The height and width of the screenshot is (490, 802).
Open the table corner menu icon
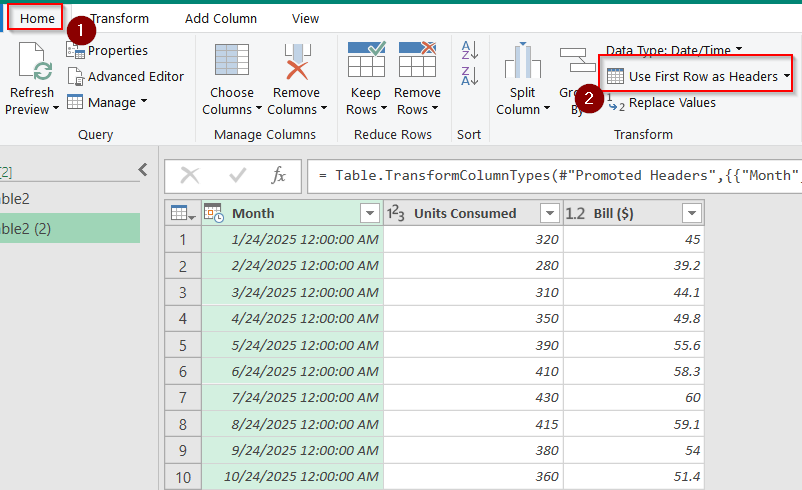point(183,213)
